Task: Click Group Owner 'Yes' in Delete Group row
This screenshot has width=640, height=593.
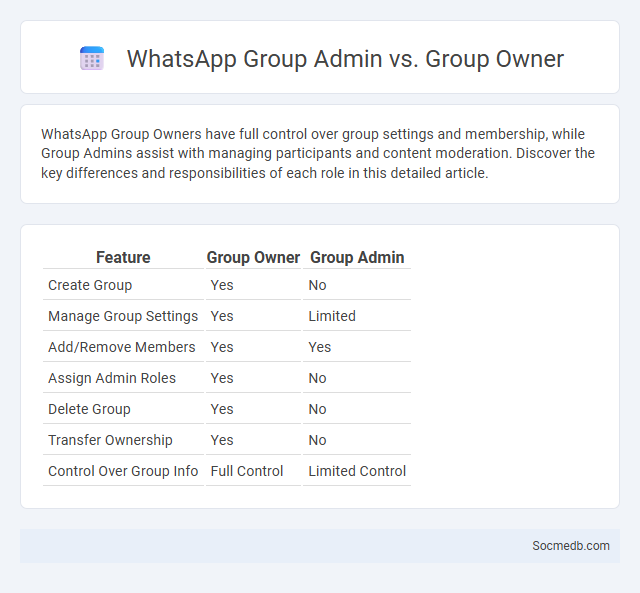Action: (222, 409)
